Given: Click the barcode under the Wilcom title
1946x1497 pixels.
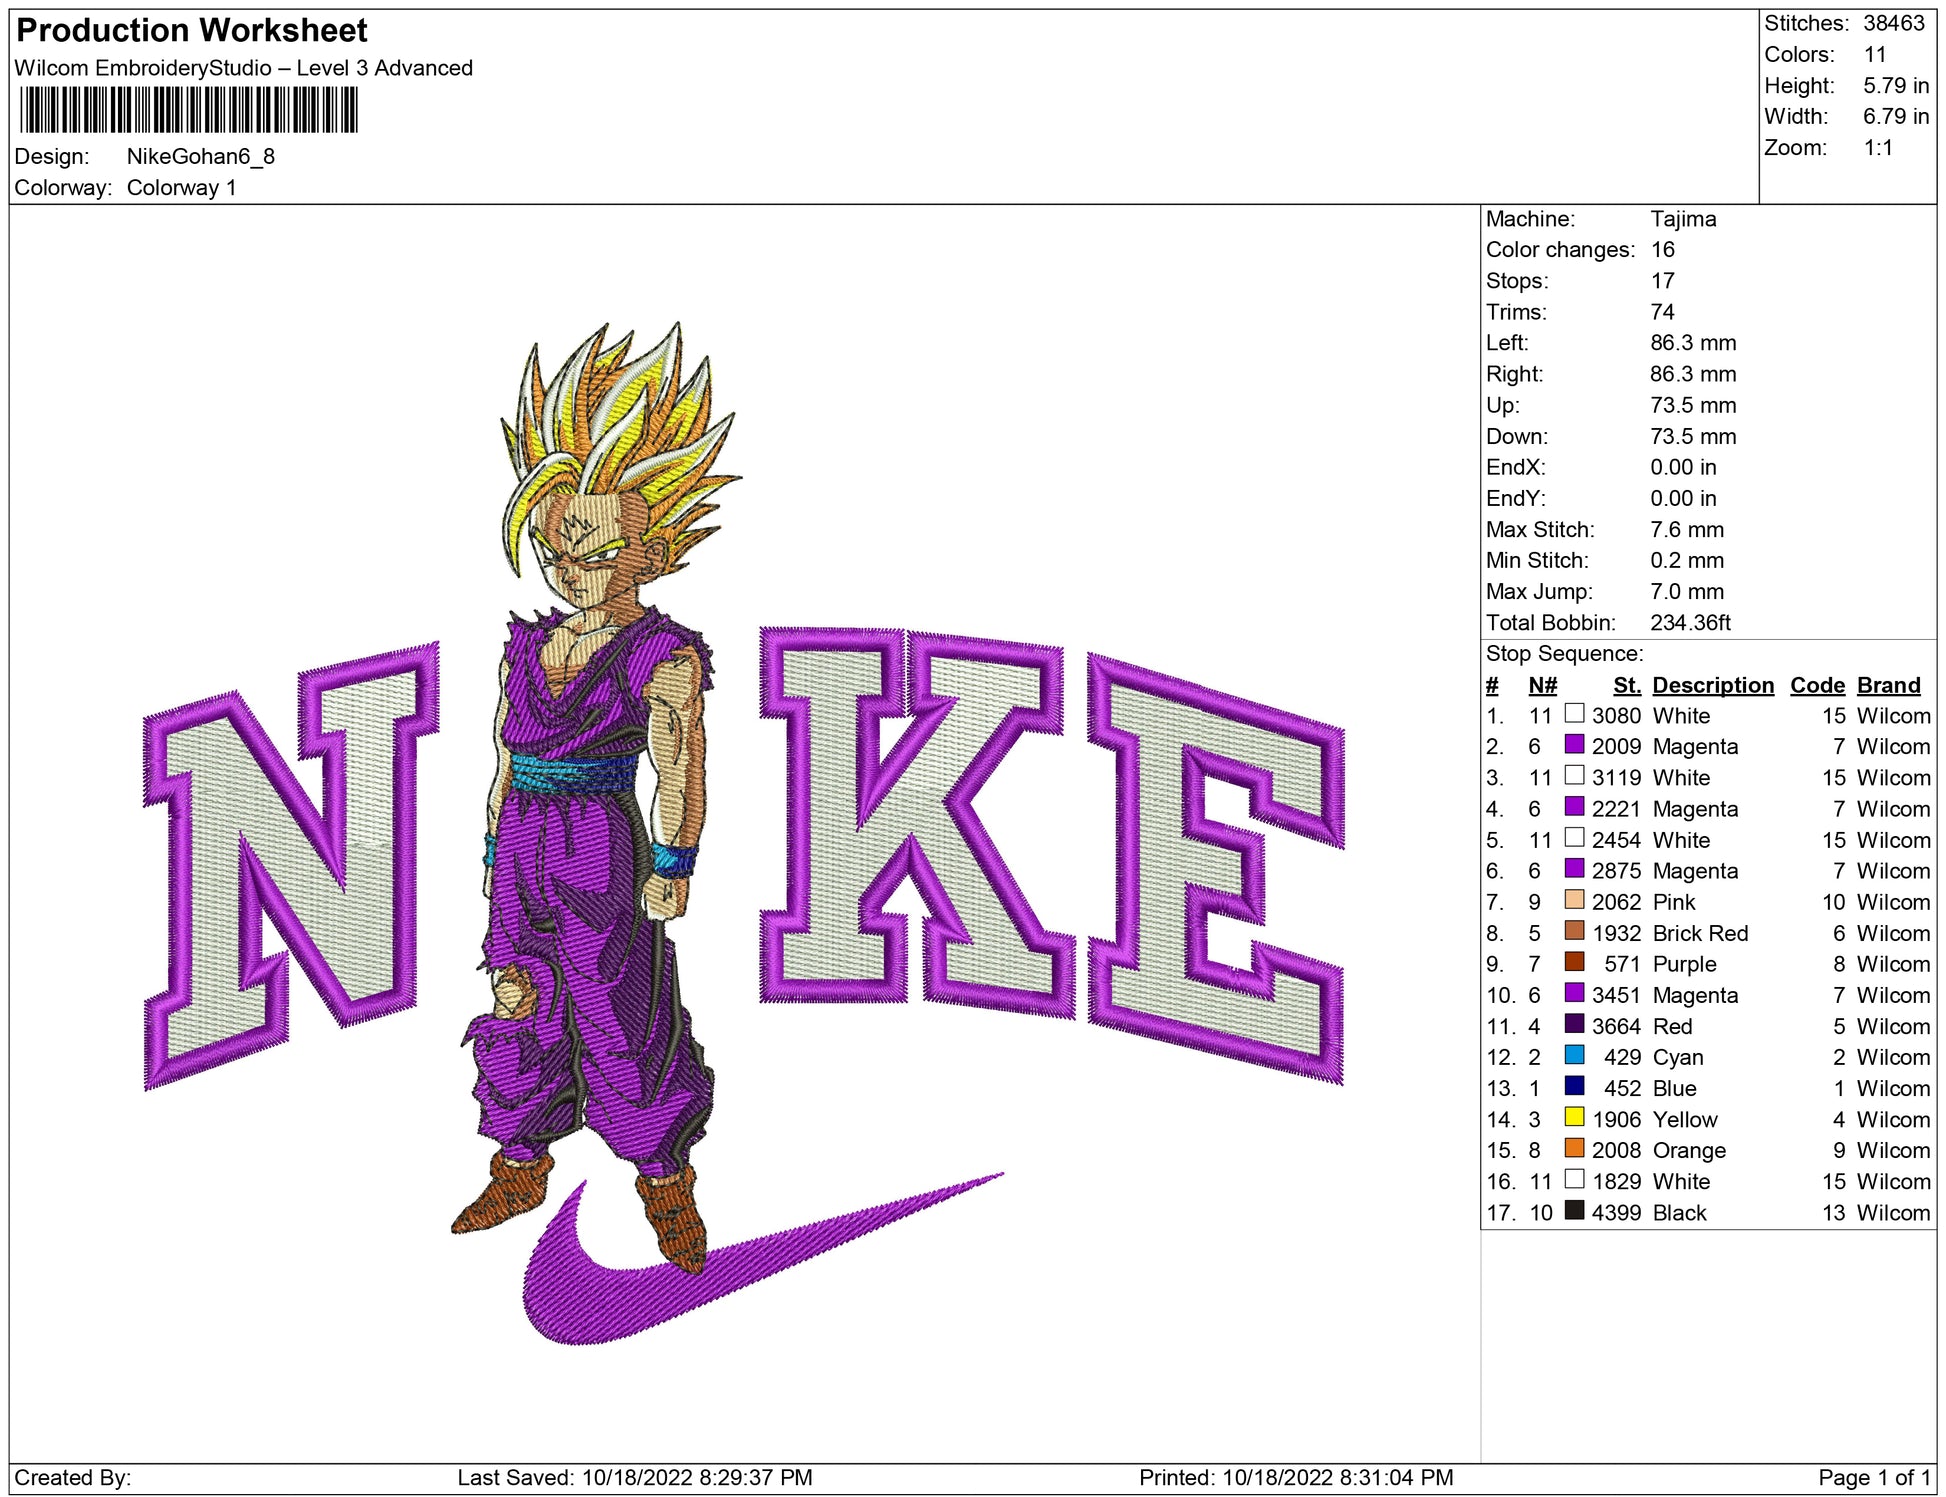Looking at the screenshot, I should pos(188,110).
